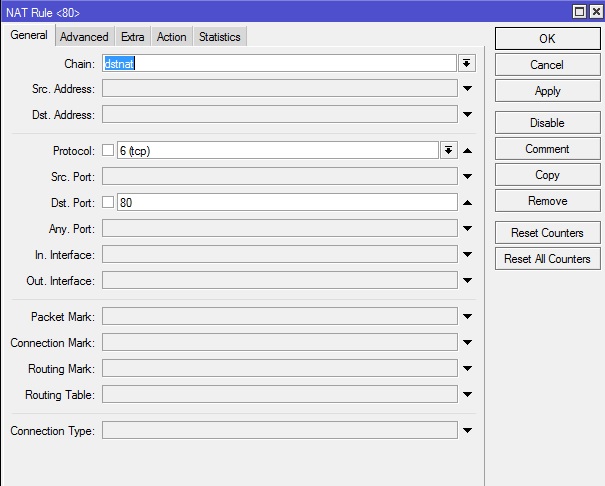Click the Protocol field showing 6 (tcp)
Viewport: 605px width, 486px height.
pyautogui.click(x=278, y=150)
